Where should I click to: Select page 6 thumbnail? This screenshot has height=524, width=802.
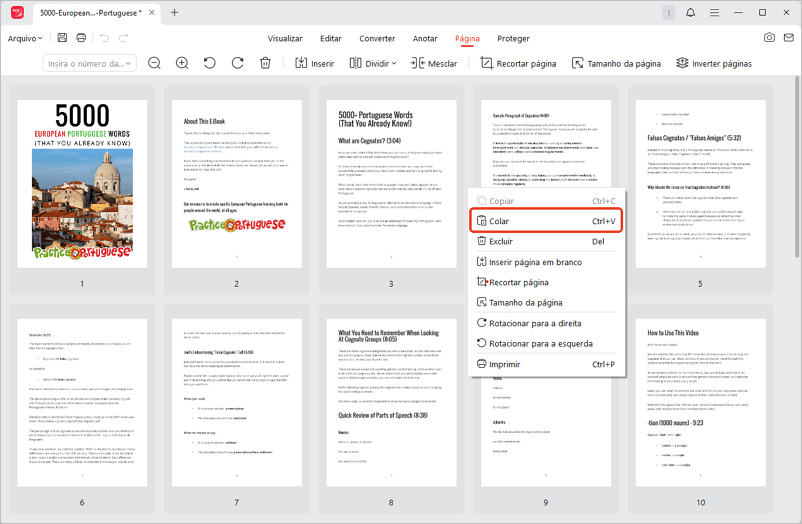click(82, 402)
